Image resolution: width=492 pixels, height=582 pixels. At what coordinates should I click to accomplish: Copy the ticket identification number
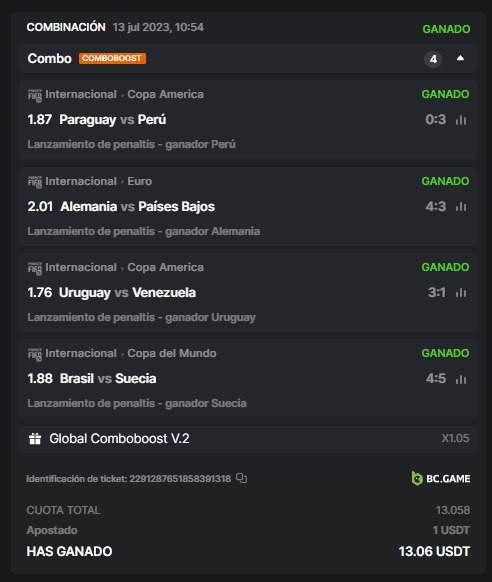tap(241, 478)
